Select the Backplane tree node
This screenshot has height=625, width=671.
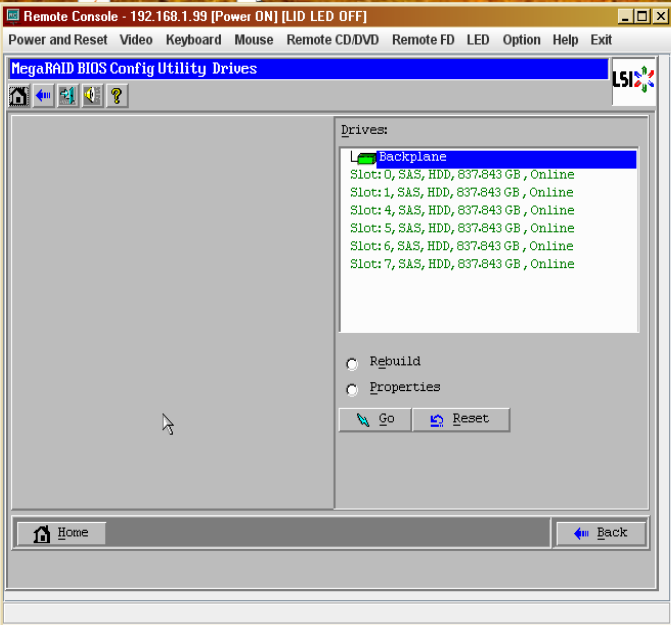(506, 158)
